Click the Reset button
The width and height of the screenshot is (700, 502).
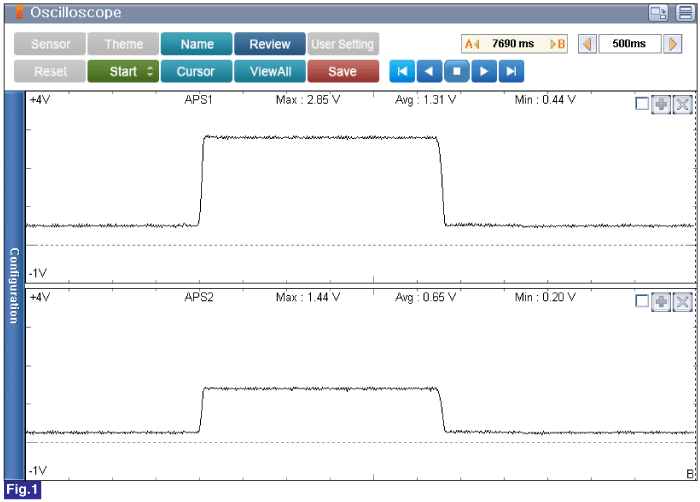coord(50,71)
